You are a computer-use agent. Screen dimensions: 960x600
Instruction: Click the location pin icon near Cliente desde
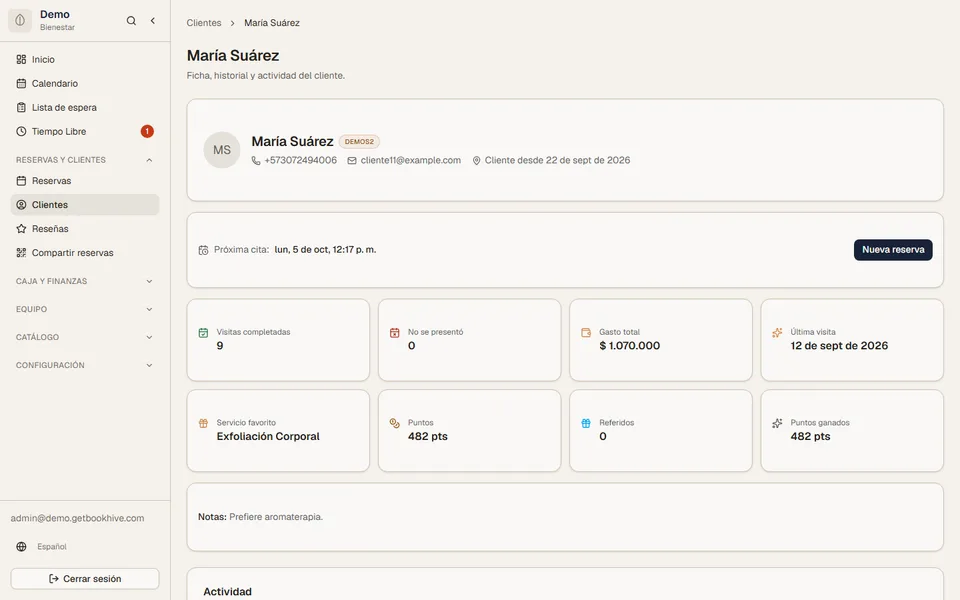click(x=476, y=160)
